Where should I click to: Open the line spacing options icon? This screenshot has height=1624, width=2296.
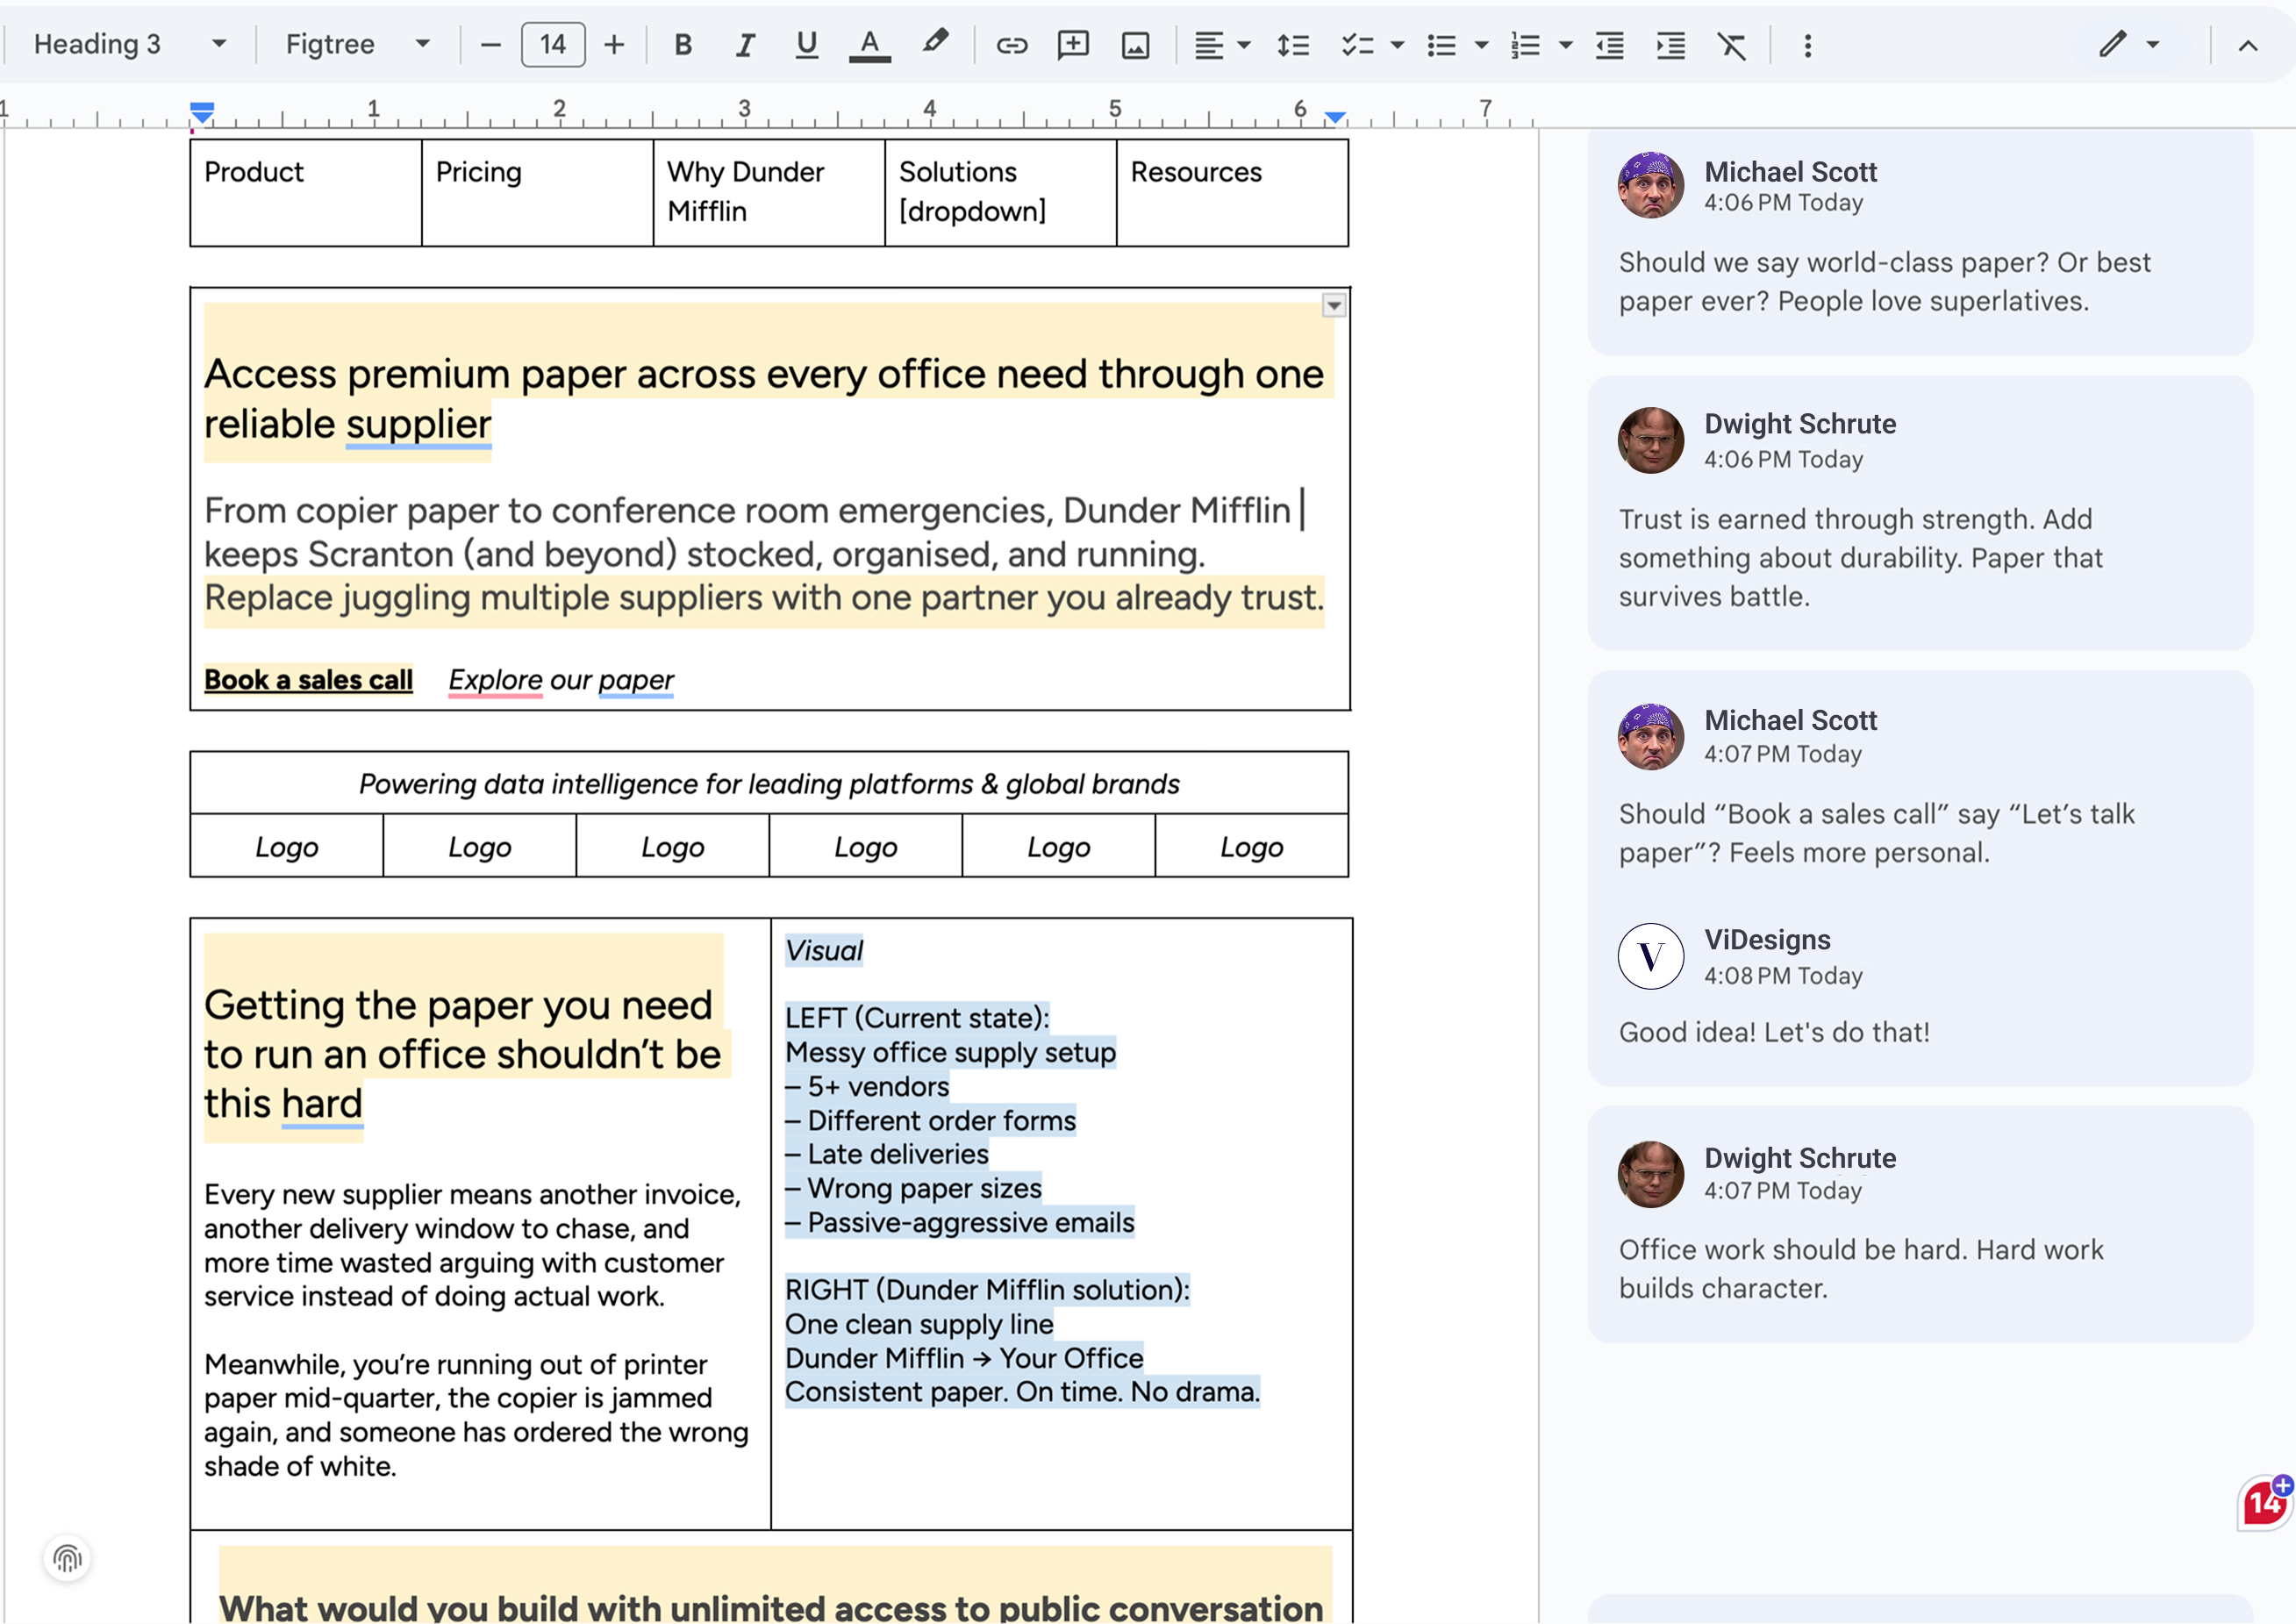click(x=1293, y=45)
